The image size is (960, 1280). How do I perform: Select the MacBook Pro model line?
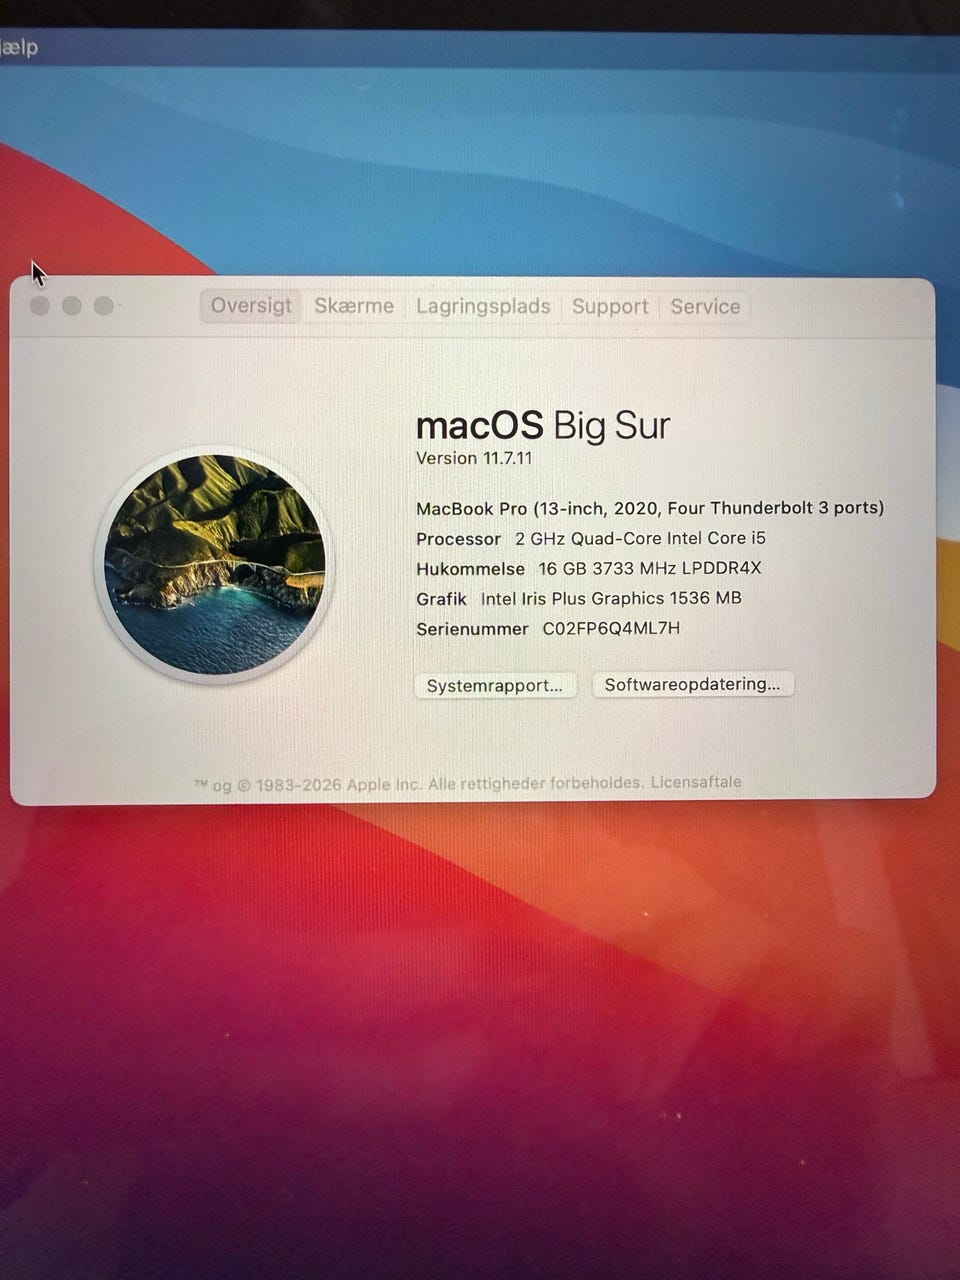650,508
